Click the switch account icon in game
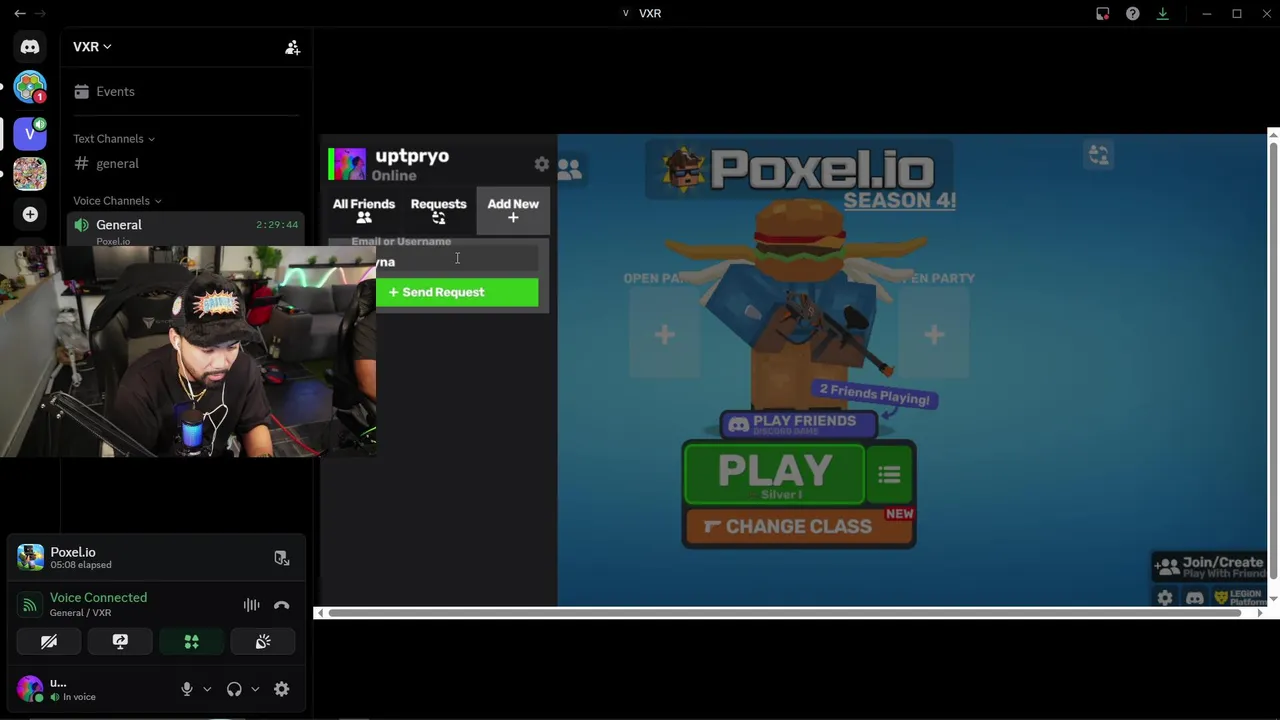The height and width of the screenshot is (720, 1280). (1099, 155)
